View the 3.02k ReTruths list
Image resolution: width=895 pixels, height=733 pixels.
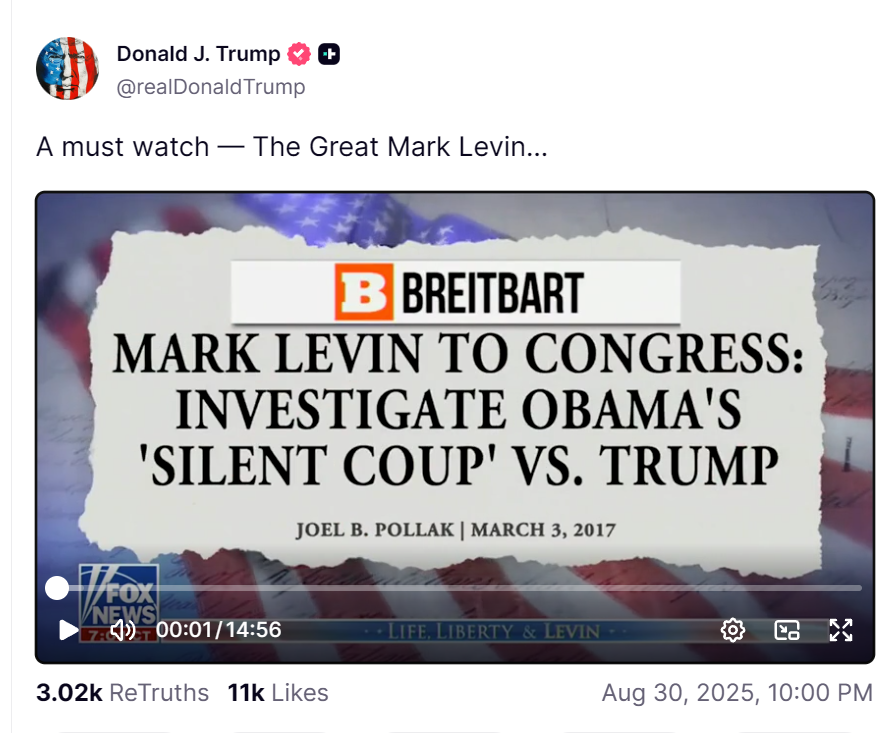(122, 692)
